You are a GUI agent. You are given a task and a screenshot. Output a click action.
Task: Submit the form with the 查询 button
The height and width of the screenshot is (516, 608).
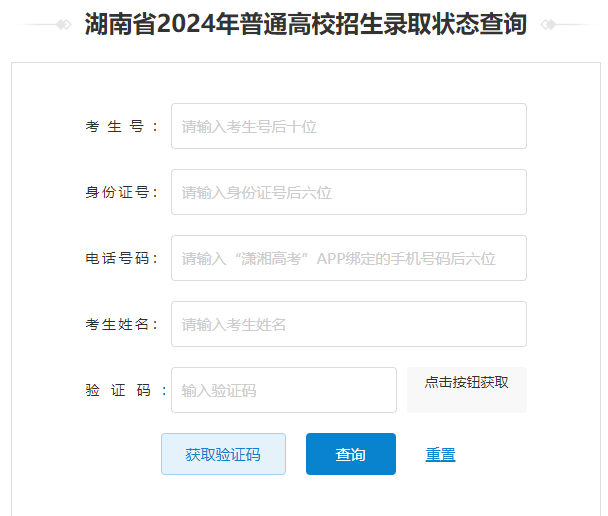(x=350, y=454)
